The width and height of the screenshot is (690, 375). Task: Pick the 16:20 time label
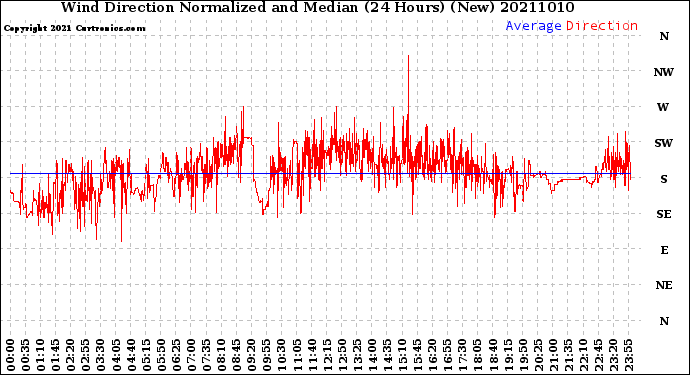[433, 355]
